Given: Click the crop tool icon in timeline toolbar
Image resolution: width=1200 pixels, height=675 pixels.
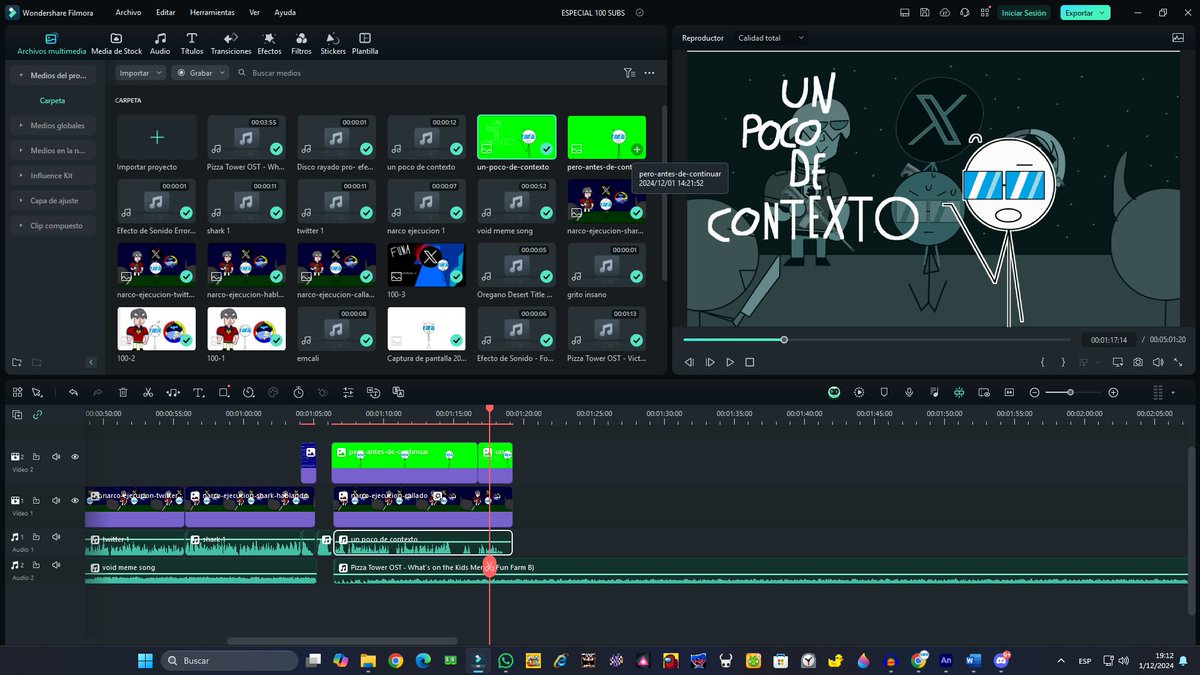Looking at the screenshot, I should (224, 392).
